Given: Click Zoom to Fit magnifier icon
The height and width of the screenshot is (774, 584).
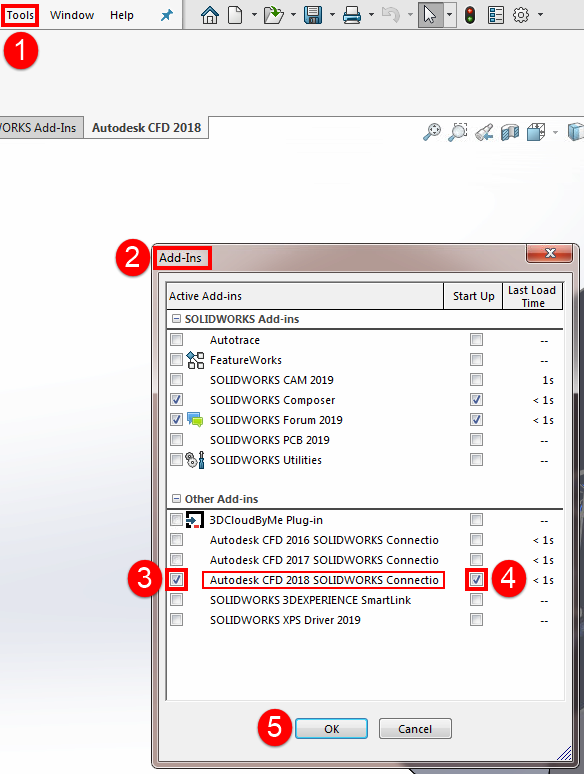Looking at the screenshot, I should 432,132.
